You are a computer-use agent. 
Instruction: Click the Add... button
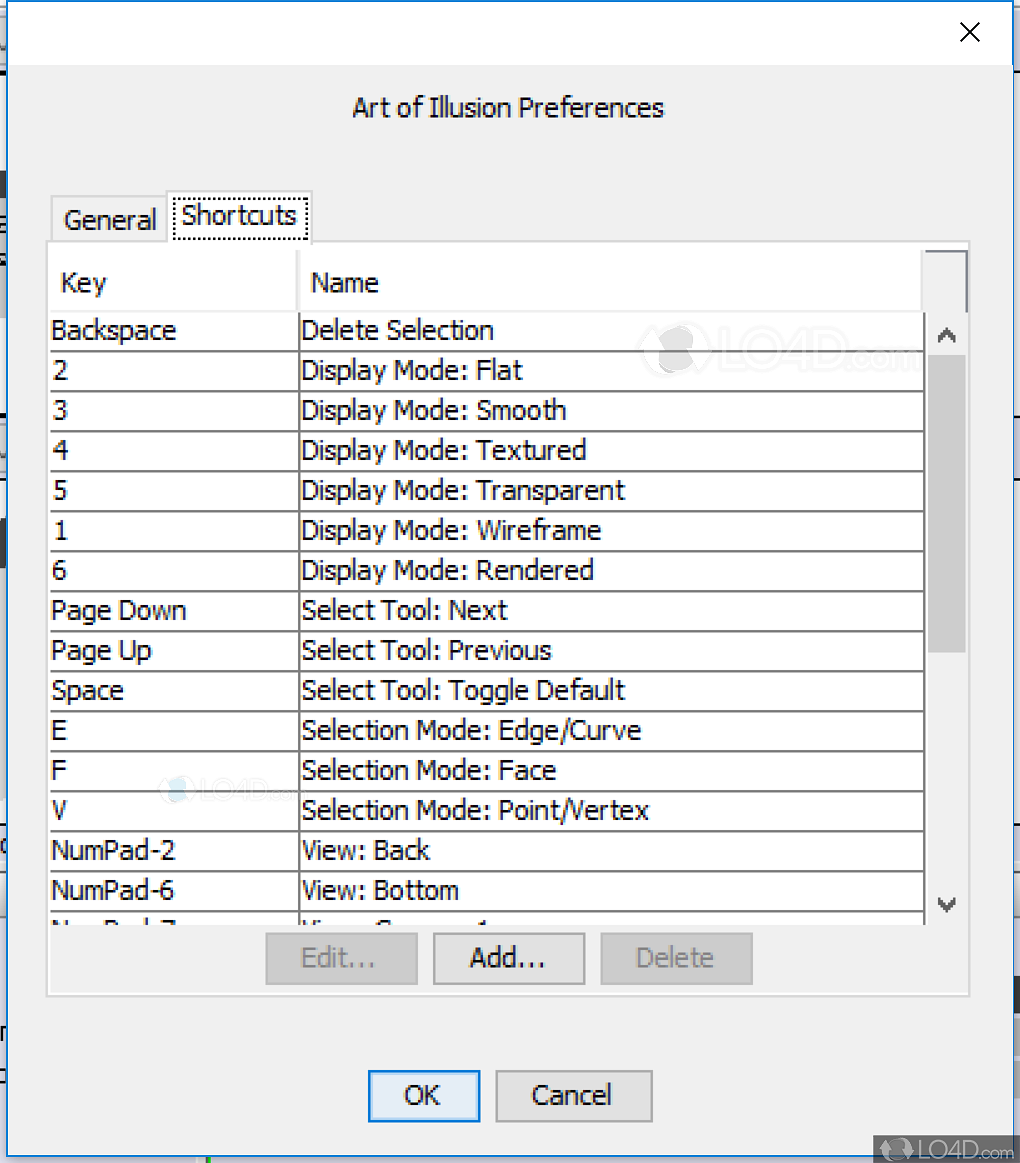[x=508, y=958]
